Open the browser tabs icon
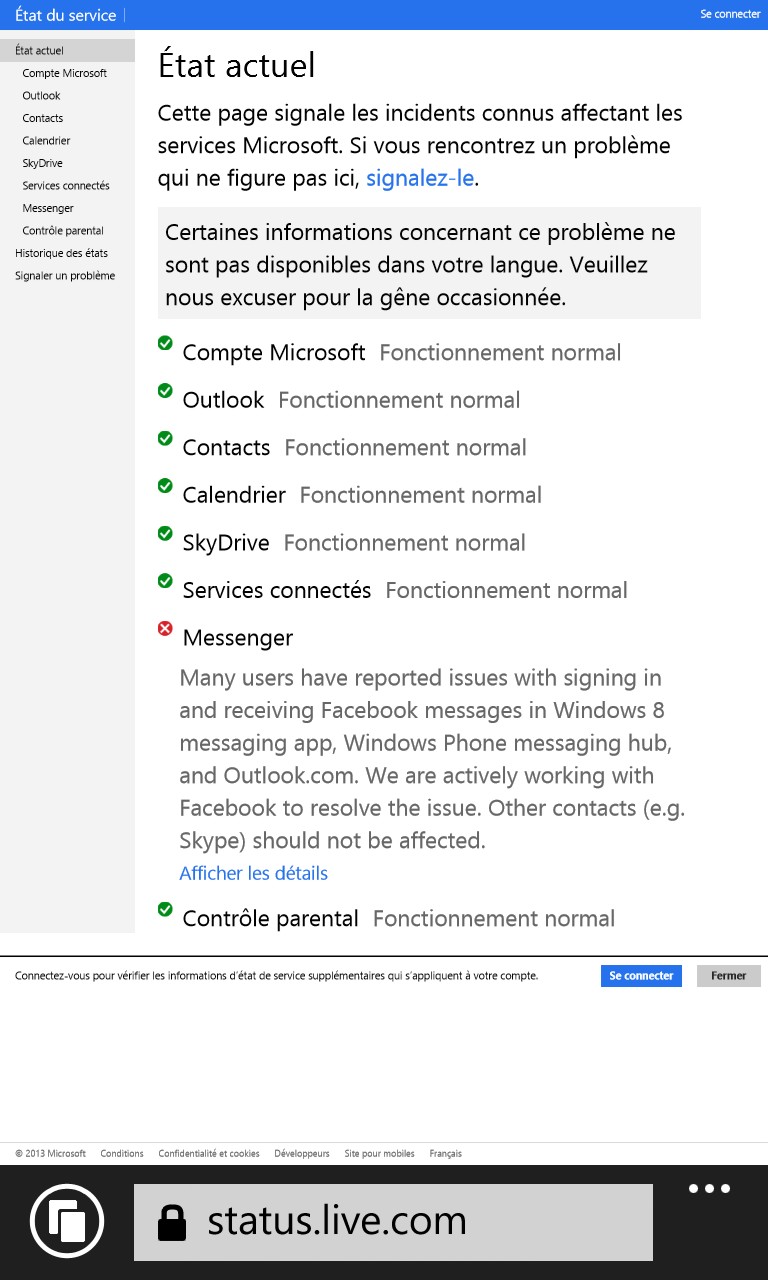 click(x=68, y=1221)
